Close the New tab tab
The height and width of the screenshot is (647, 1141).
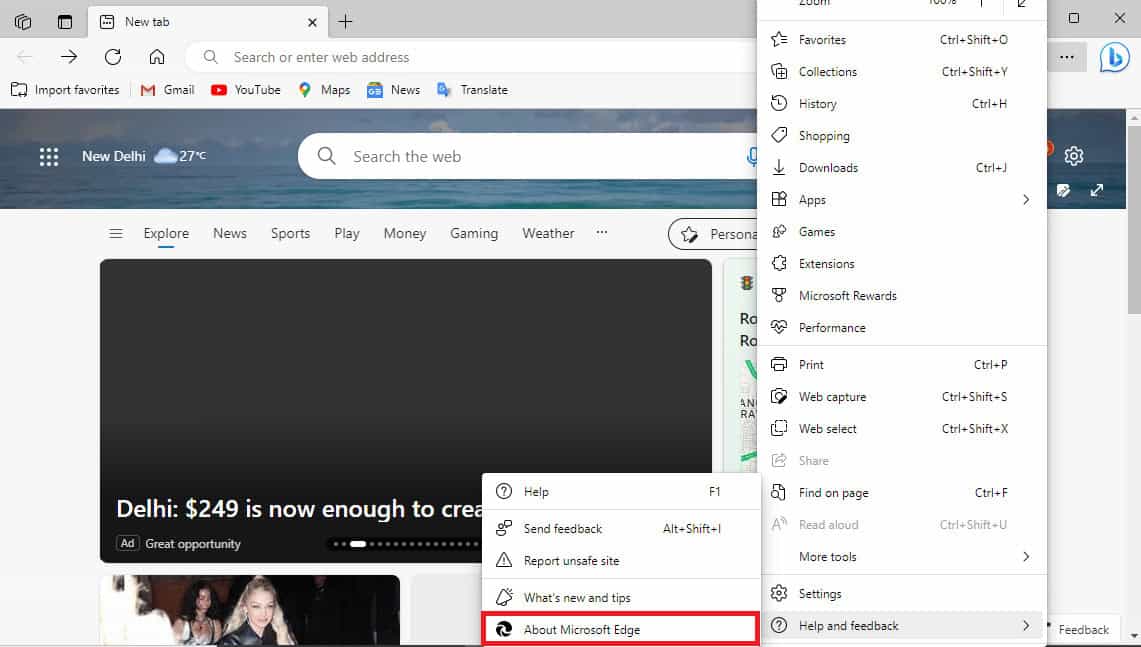[x=312, y=22]
